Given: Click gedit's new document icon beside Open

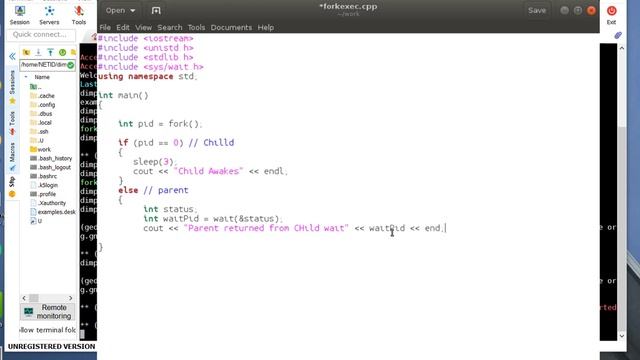Looking at the screenshot, I should click(x=156, y=11).
